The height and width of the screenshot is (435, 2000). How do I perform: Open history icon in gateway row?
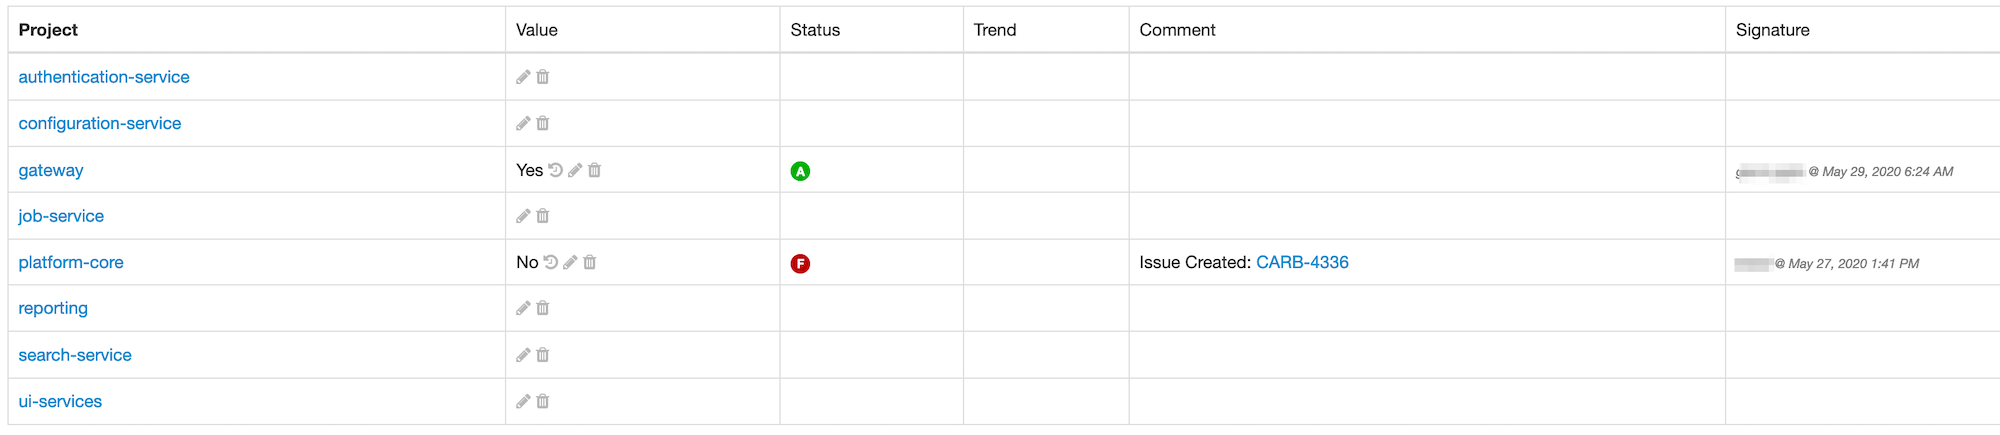tap(556, 170)
